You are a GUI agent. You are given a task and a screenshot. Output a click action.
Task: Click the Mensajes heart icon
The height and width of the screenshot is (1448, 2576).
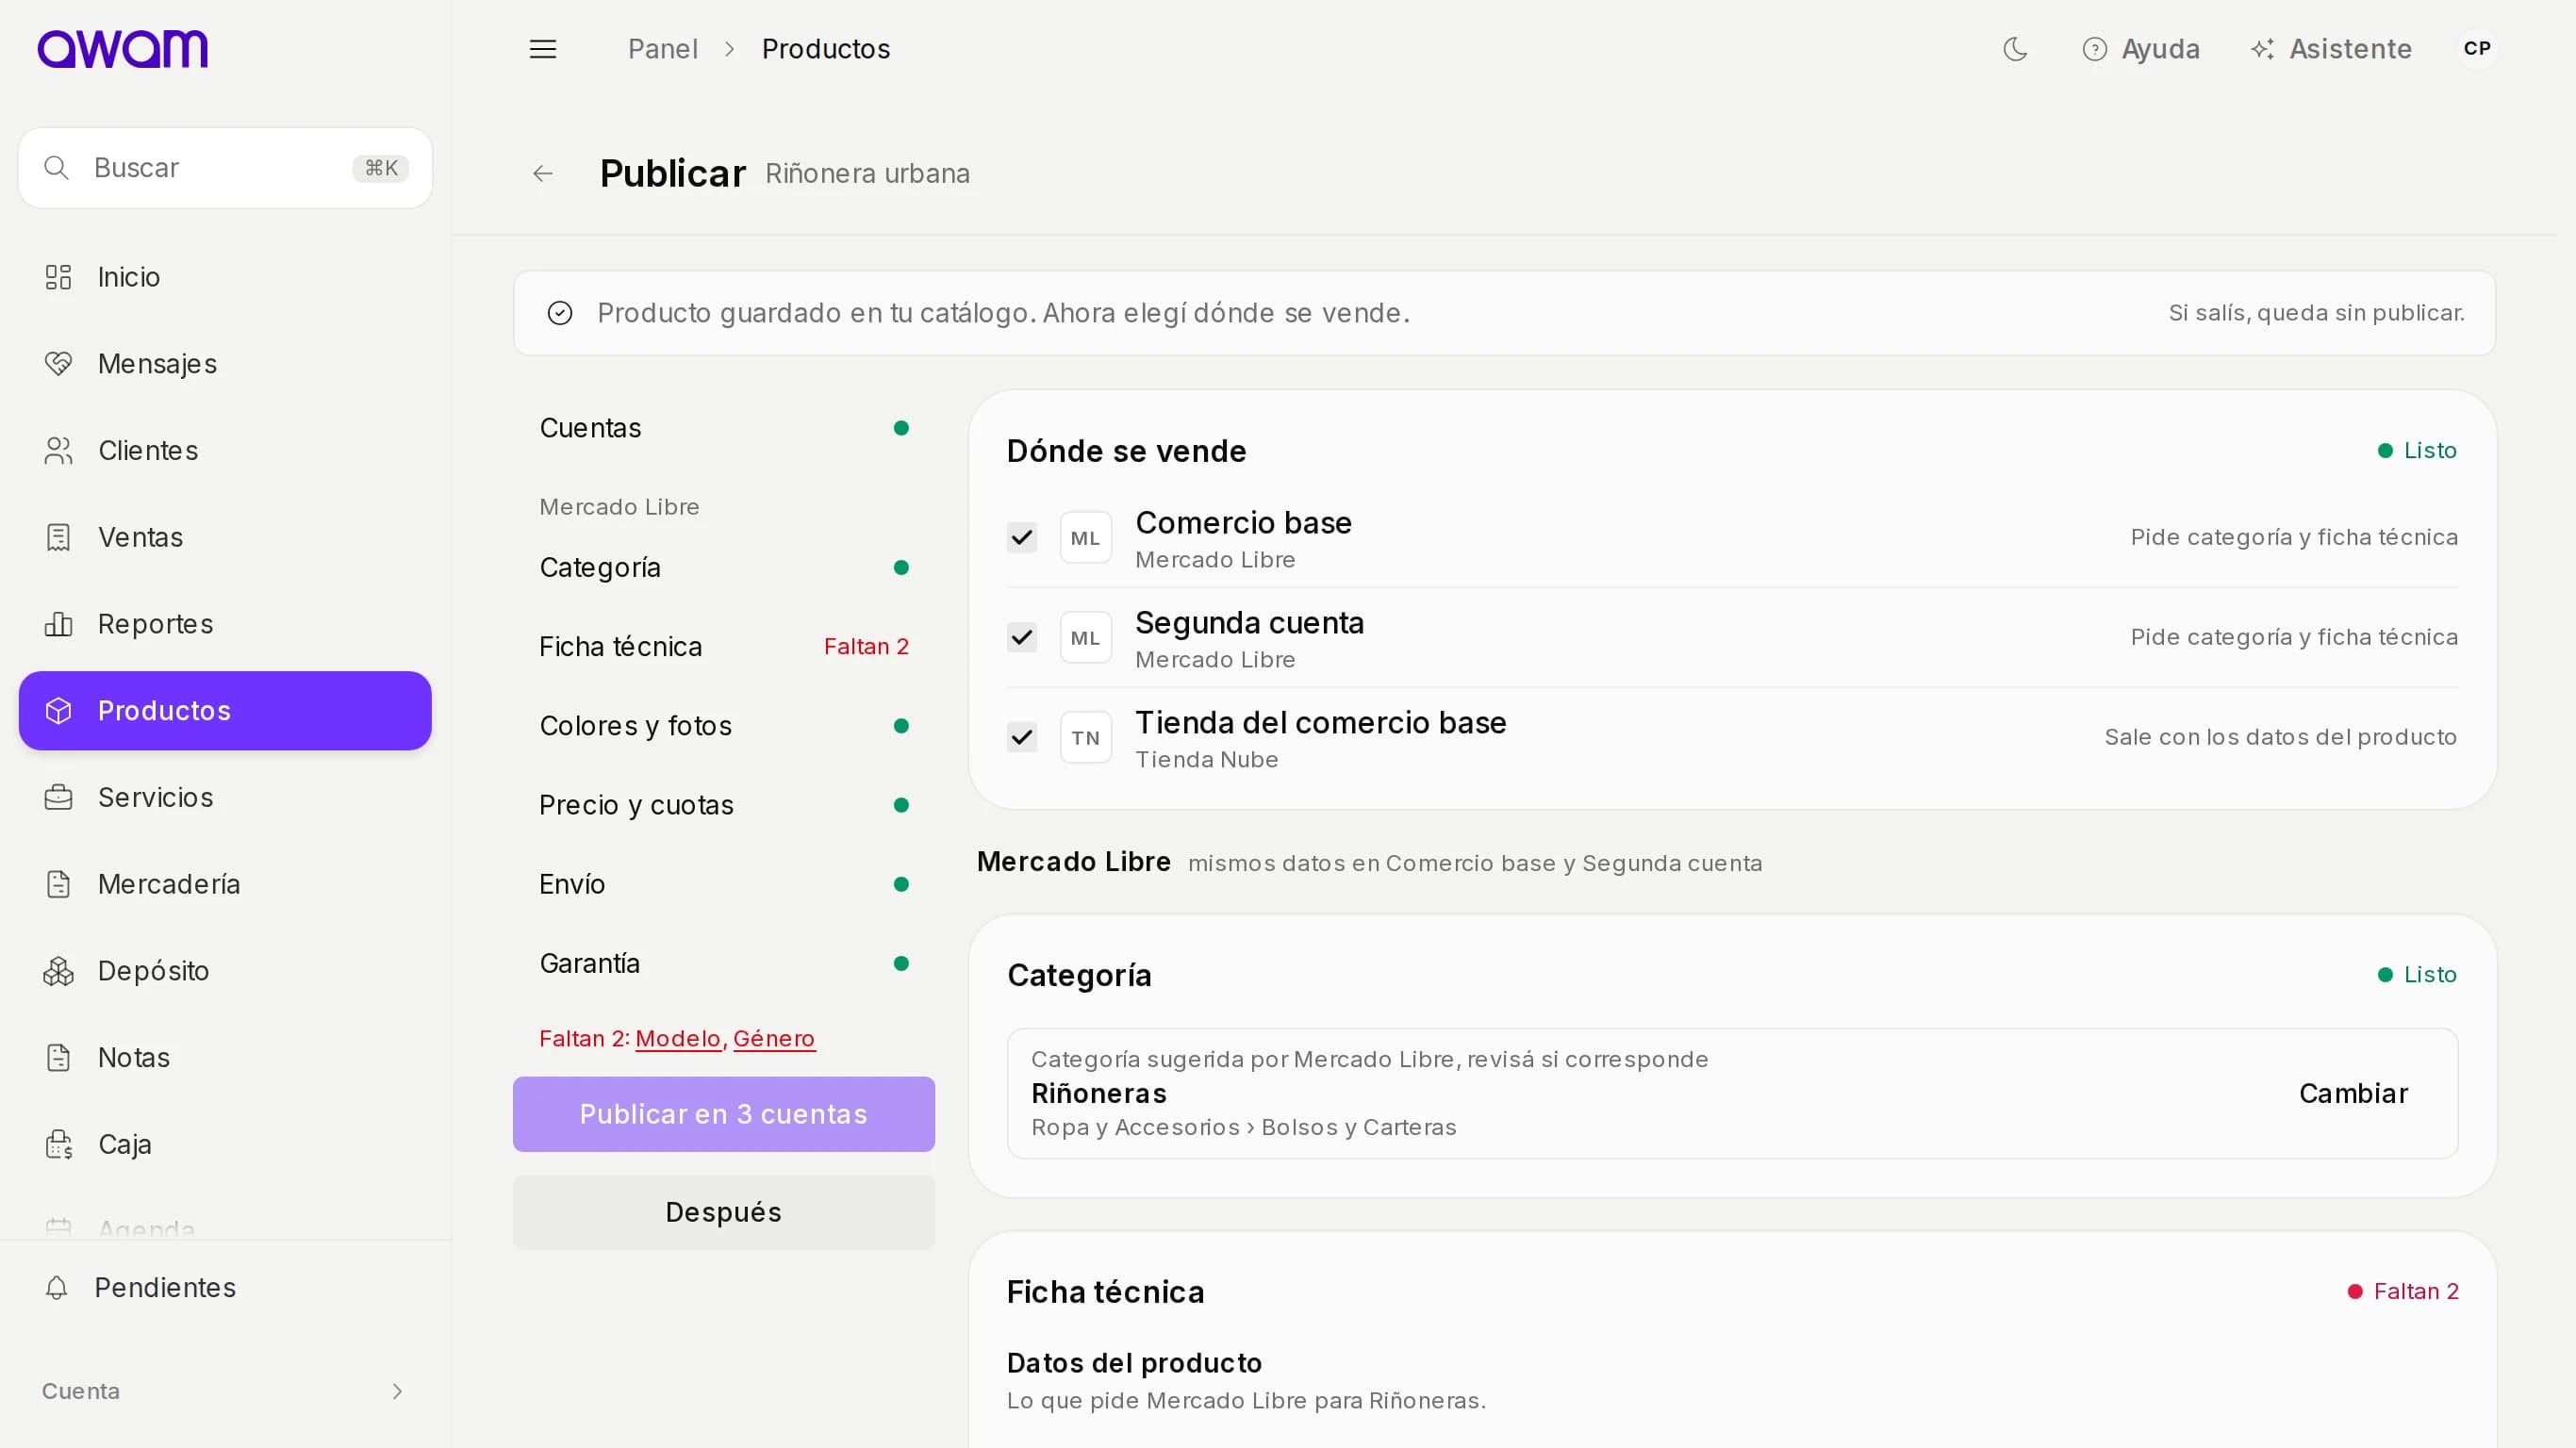[x=58, y=364]
